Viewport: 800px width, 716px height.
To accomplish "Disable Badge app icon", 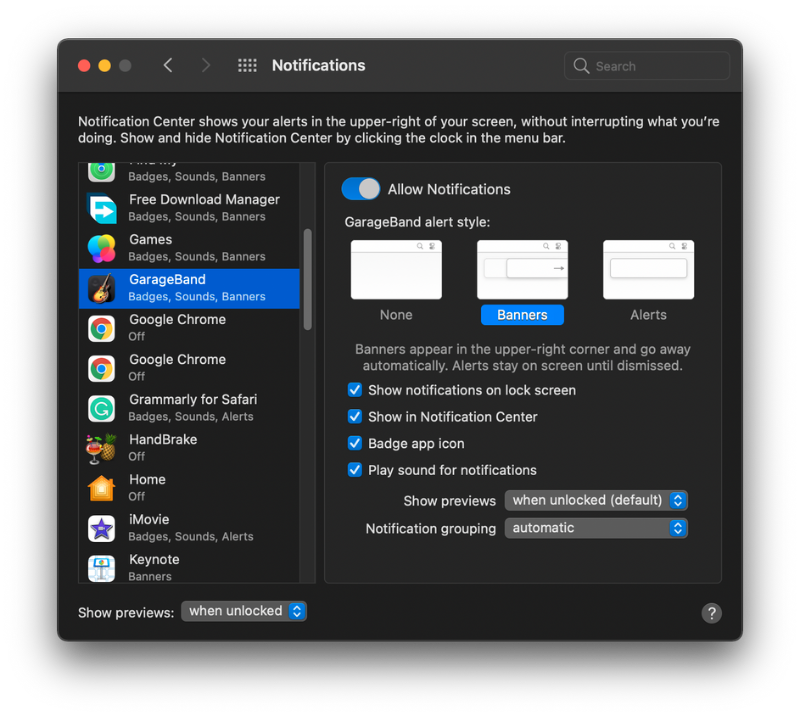I will [x=354, y=443].
